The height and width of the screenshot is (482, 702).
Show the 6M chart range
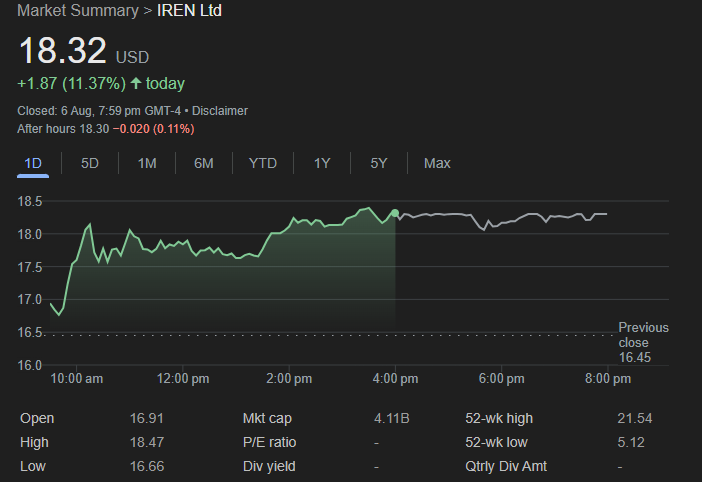coord(204,163)
